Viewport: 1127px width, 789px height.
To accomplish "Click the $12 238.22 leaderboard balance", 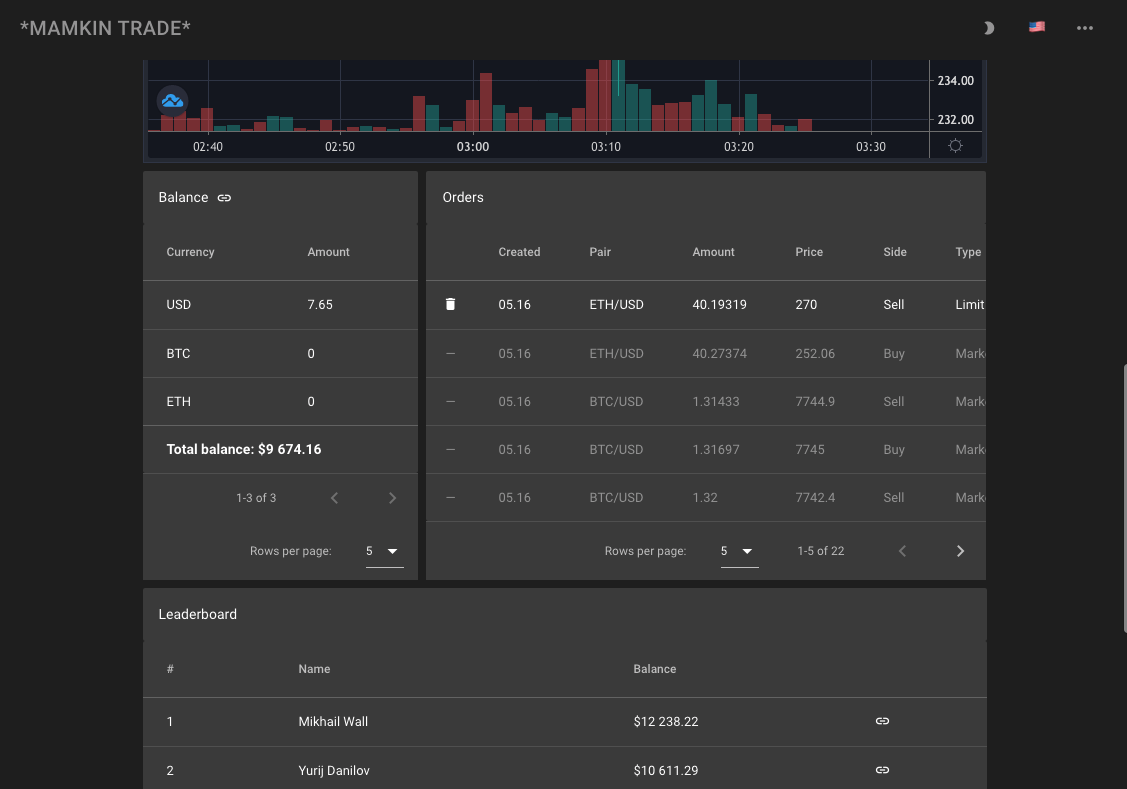I will [x=666, y=721].
